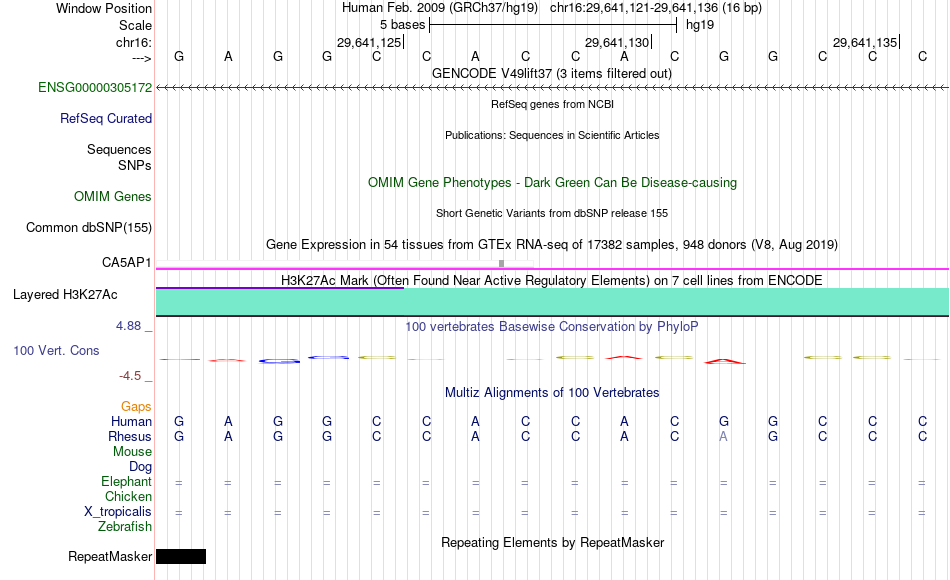
Task: Click the Dog species row label
Action: pyautogui.click(x=140, y=467)
